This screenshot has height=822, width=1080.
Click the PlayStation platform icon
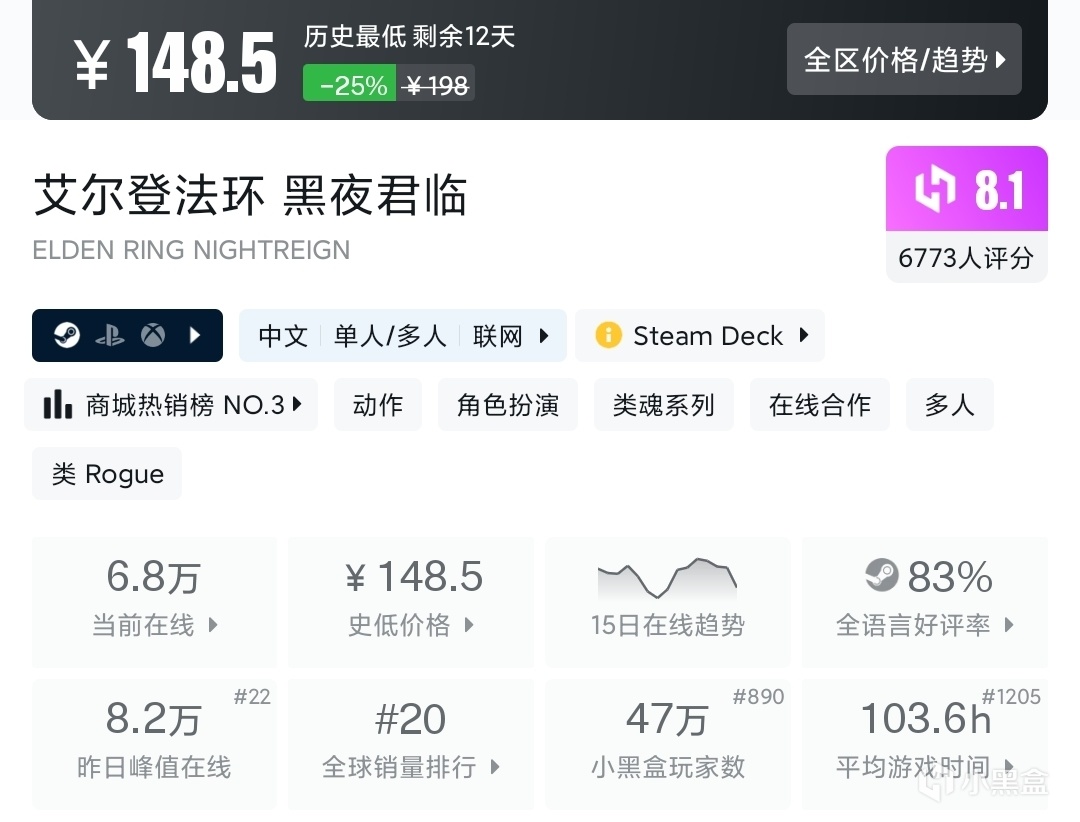(x=110, y=336)
